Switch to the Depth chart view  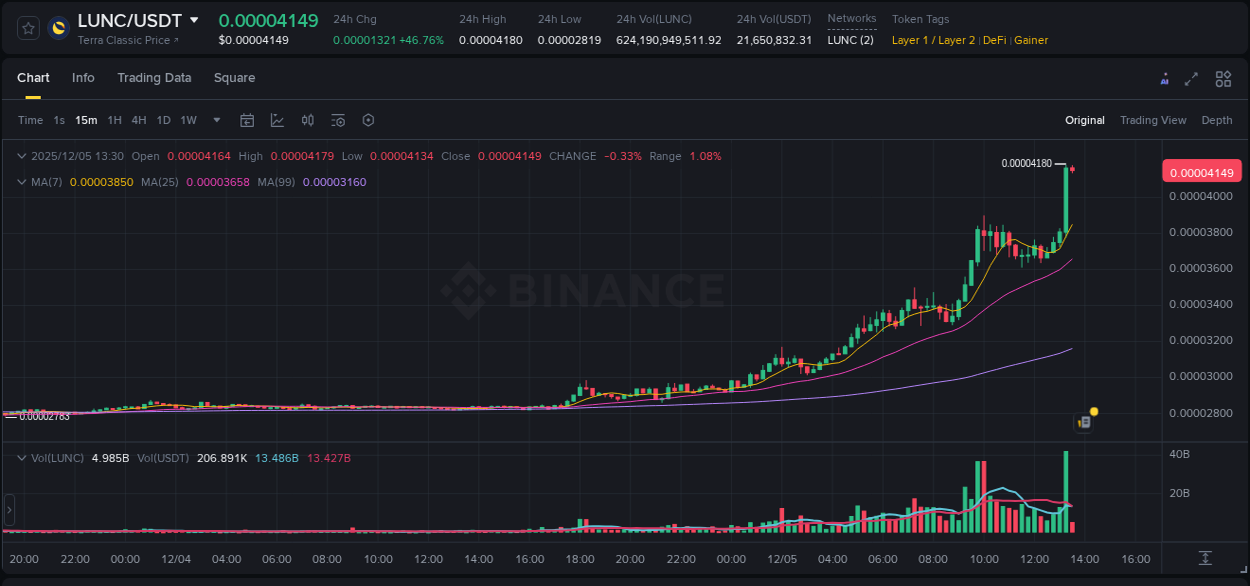(1217, 120)
